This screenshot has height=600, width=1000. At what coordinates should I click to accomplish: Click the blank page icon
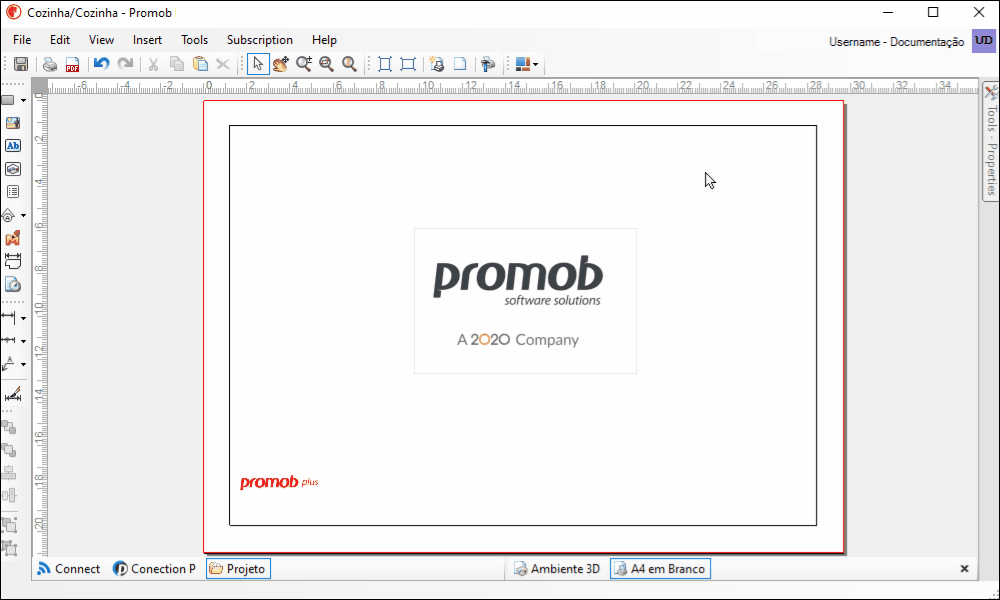[x=460, y=64]
